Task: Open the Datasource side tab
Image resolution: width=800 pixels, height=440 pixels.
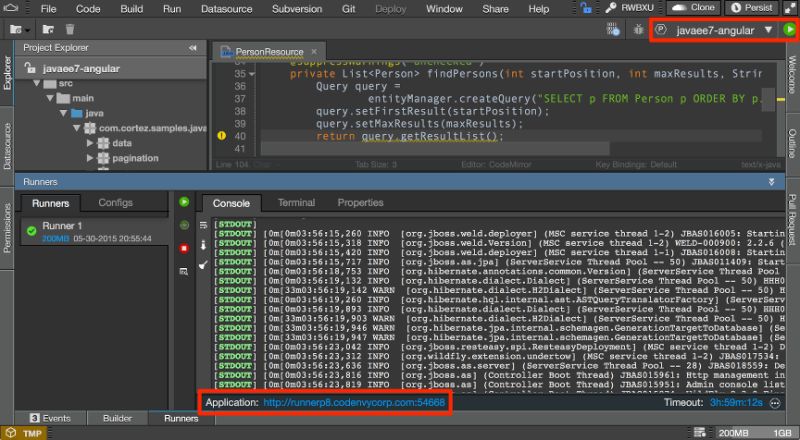Action: coord(7,146)
